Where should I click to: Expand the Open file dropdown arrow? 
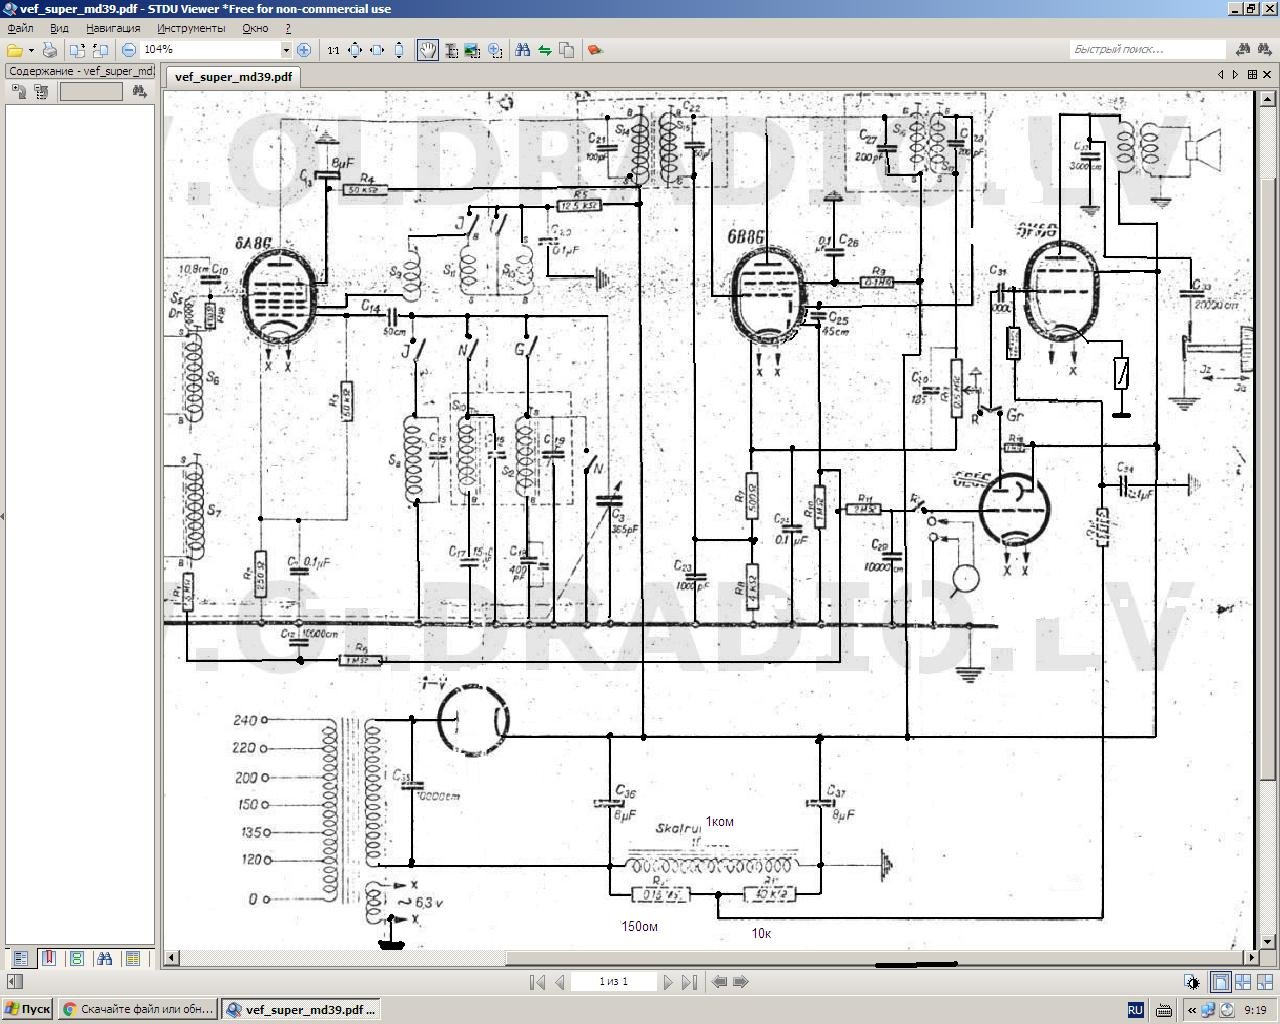pos(31,50)
